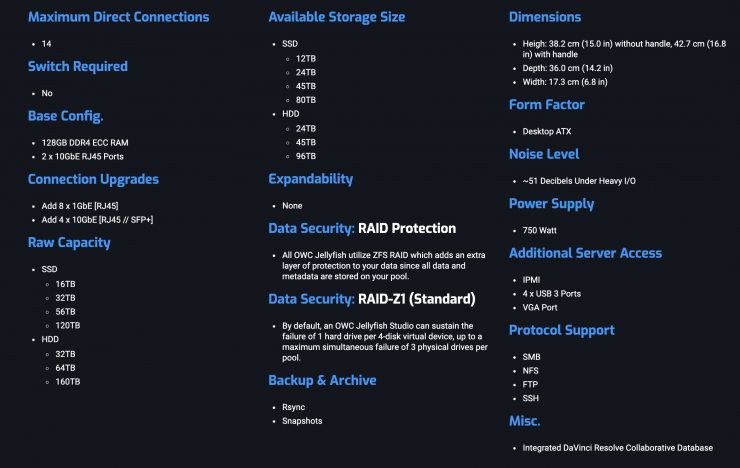Viewport: 740px width, 468px height.
Task: Choose the 80TB SSD storage size
Action: (306, 100)
